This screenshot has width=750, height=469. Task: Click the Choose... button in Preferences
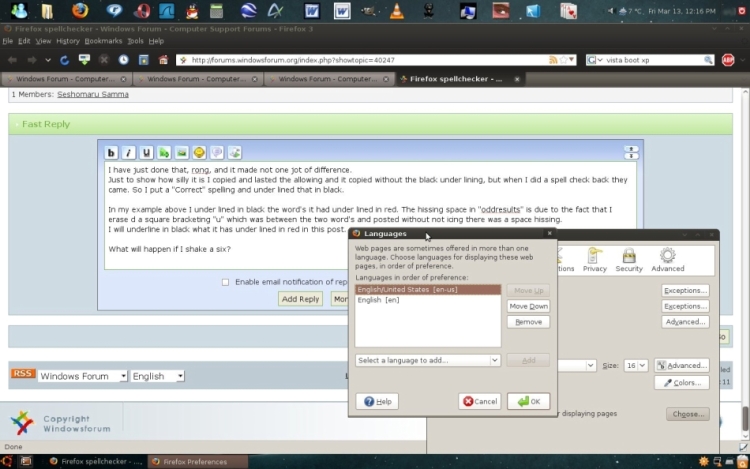[688, 414]
